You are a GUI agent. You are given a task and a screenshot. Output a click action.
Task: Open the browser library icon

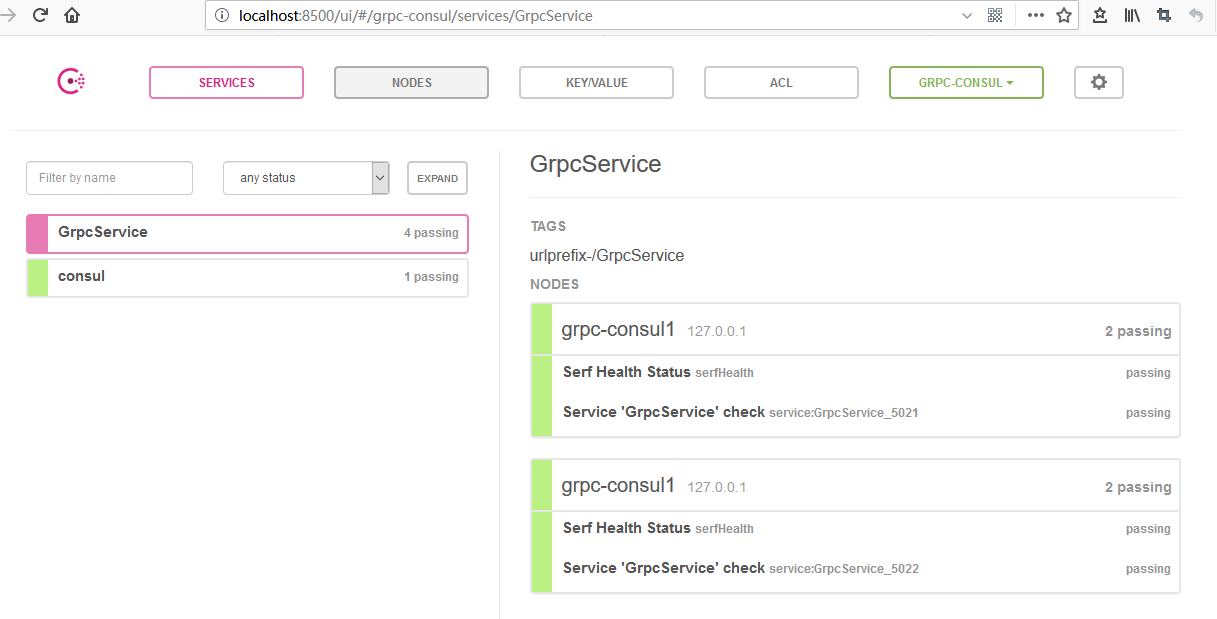pos(1132,15)
